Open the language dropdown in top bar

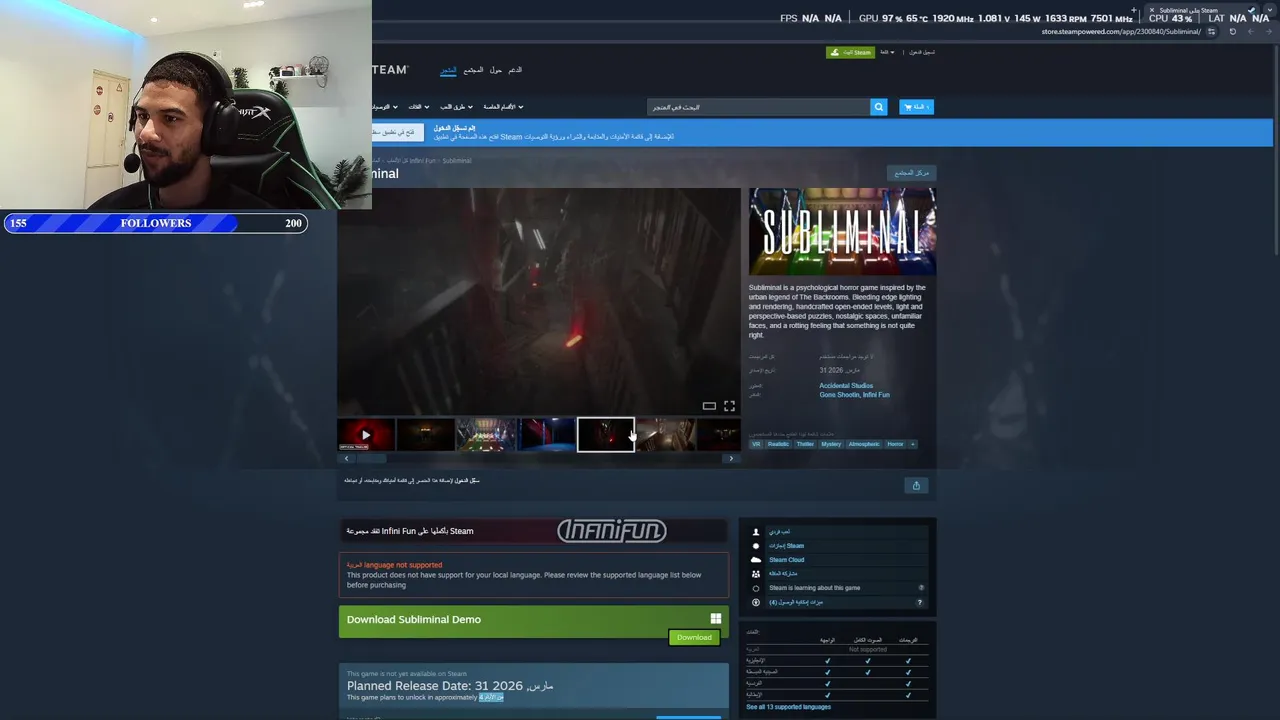(x=887, y=52)
